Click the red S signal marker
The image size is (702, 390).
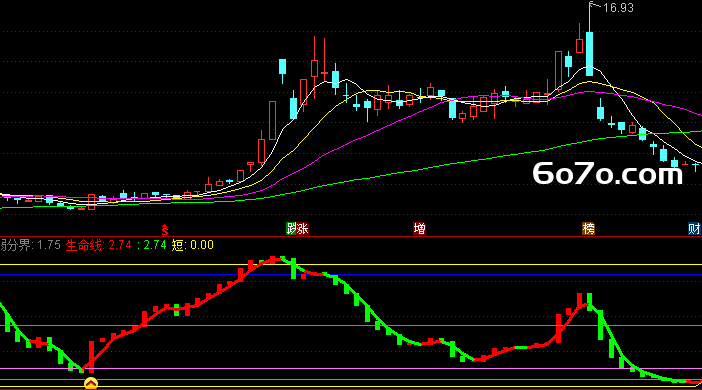tap(165, 229)
